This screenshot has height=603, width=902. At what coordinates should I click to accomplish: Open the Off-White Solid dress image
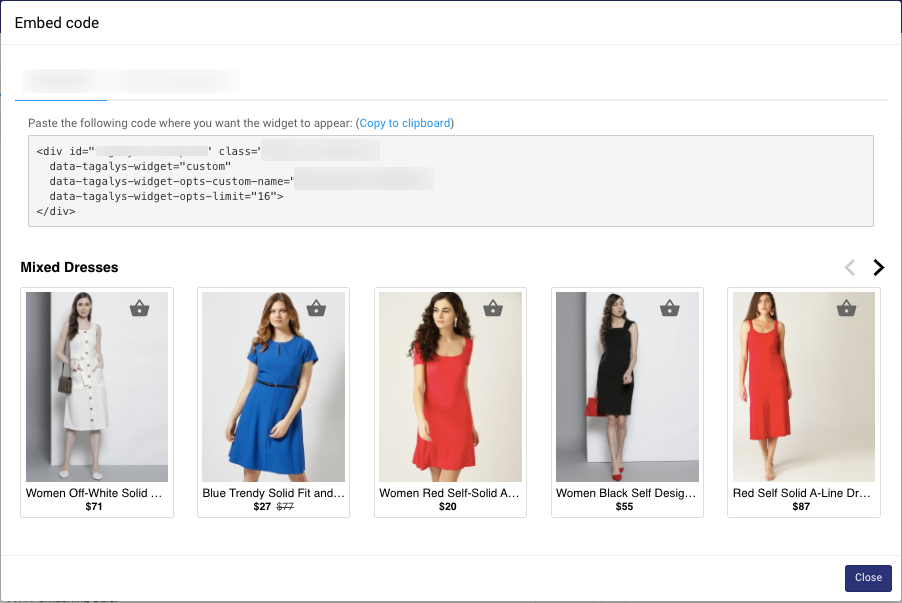pyautogui.click(x=97, y=387)
